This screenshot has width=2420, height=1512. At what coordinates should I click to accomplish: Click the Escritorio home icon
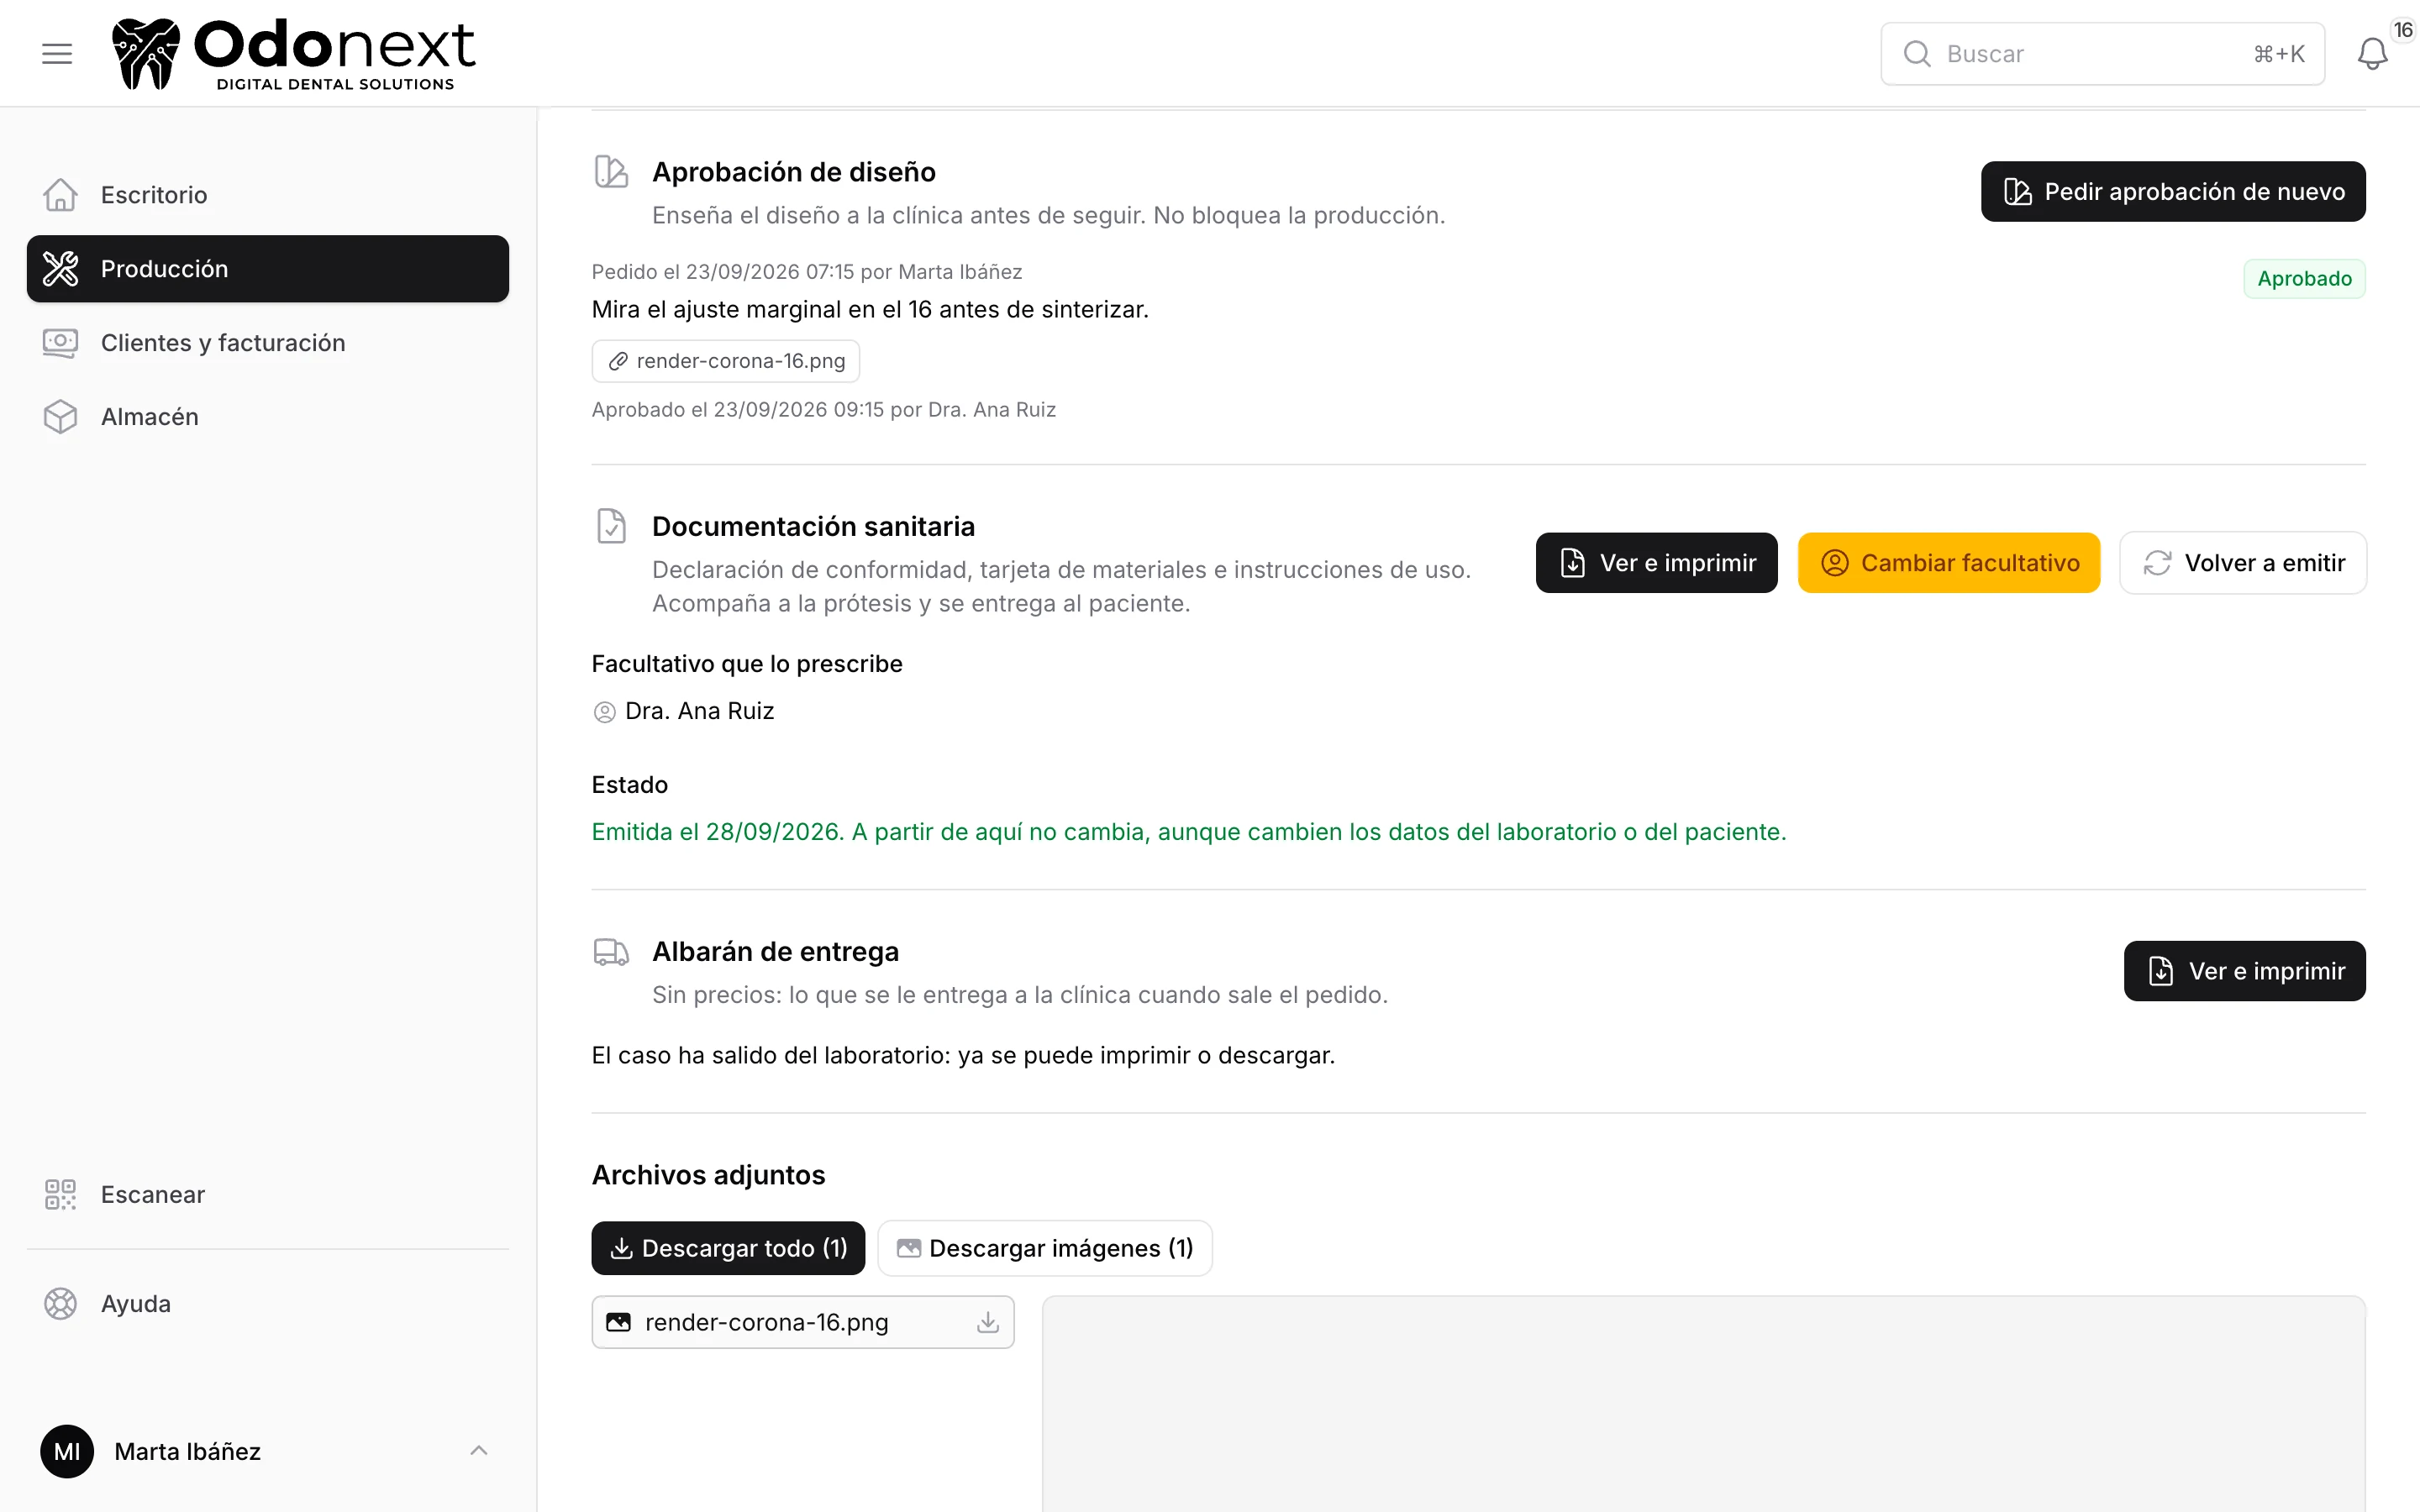(x=60, y=195)
